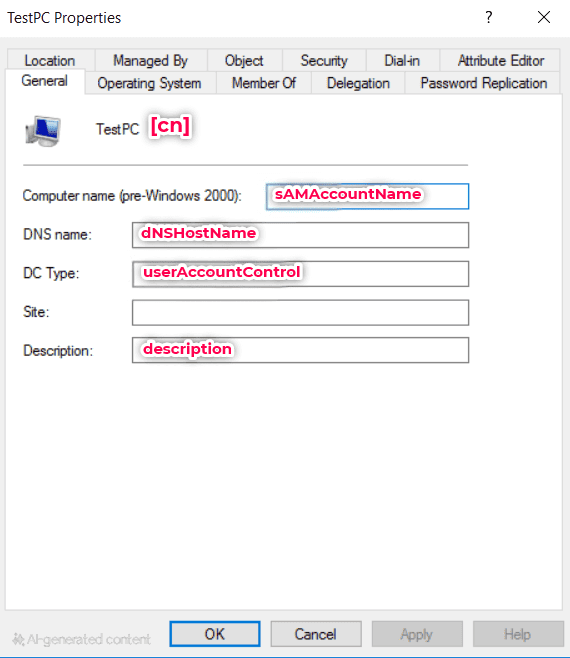Click the "Site:" label
Viewport: 570px width, 658px height.
tap(36, 312)
